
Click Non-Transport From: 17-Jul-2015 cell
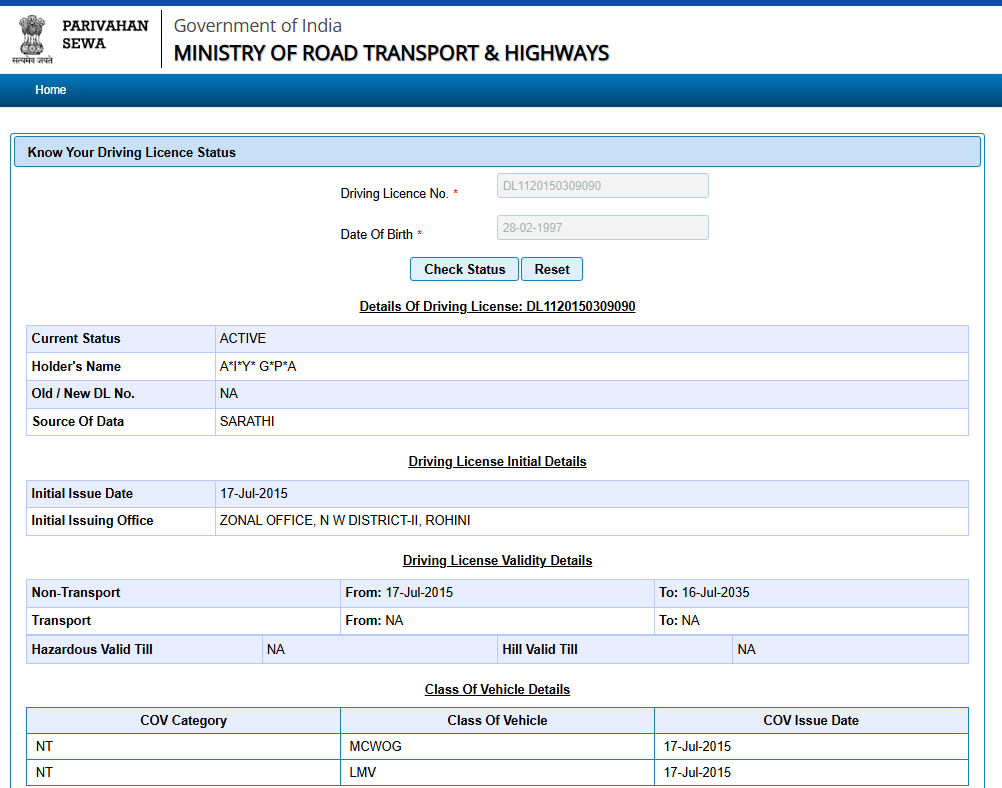click(497, 592)
